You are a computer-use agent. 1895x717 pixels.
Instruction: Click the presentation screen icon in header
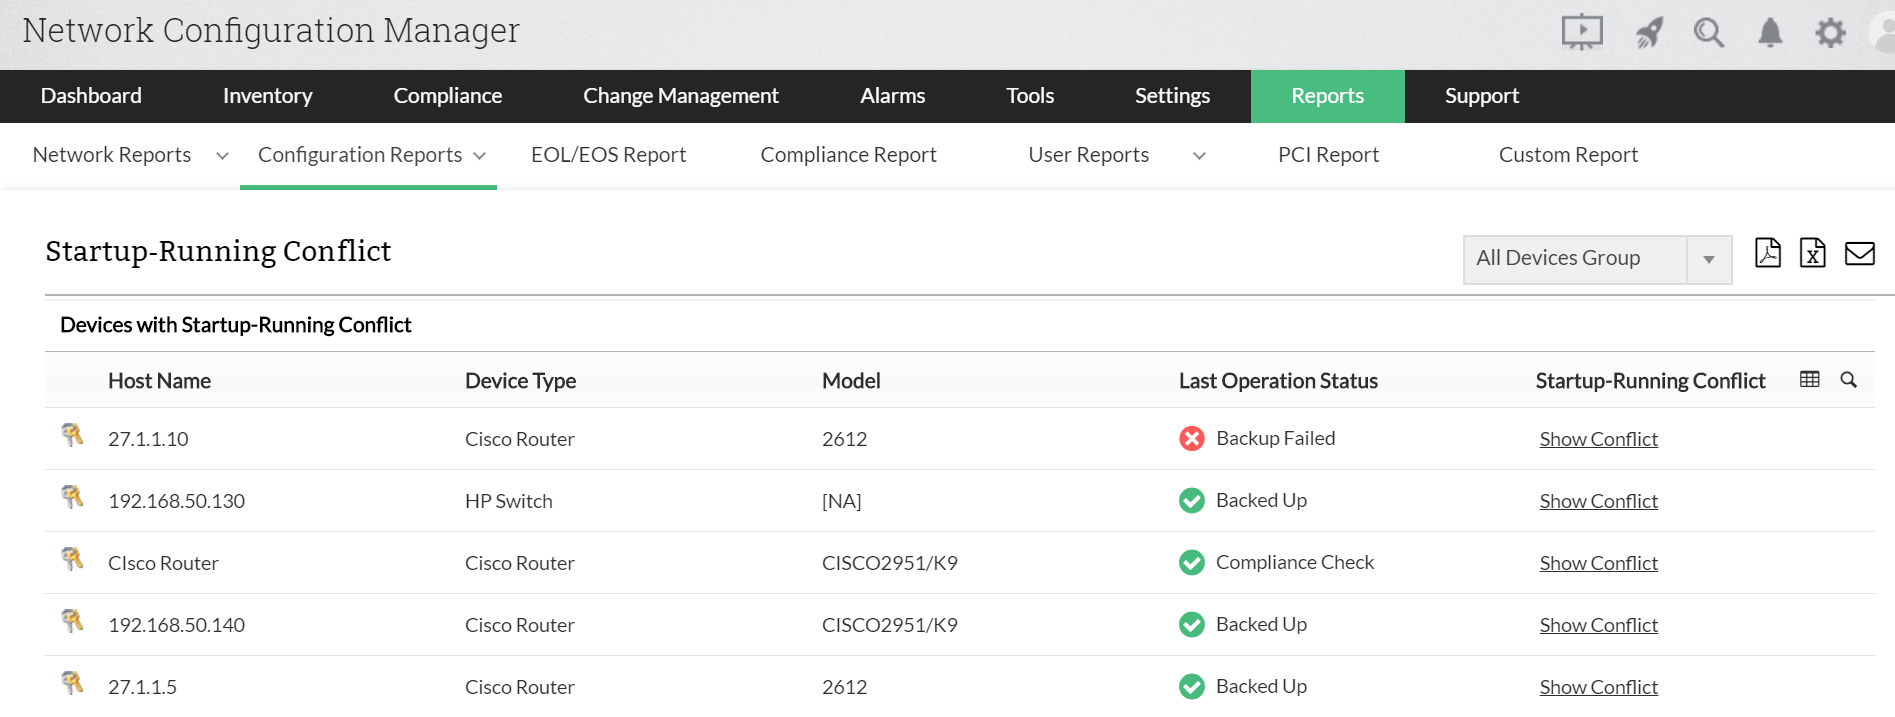1582,32
